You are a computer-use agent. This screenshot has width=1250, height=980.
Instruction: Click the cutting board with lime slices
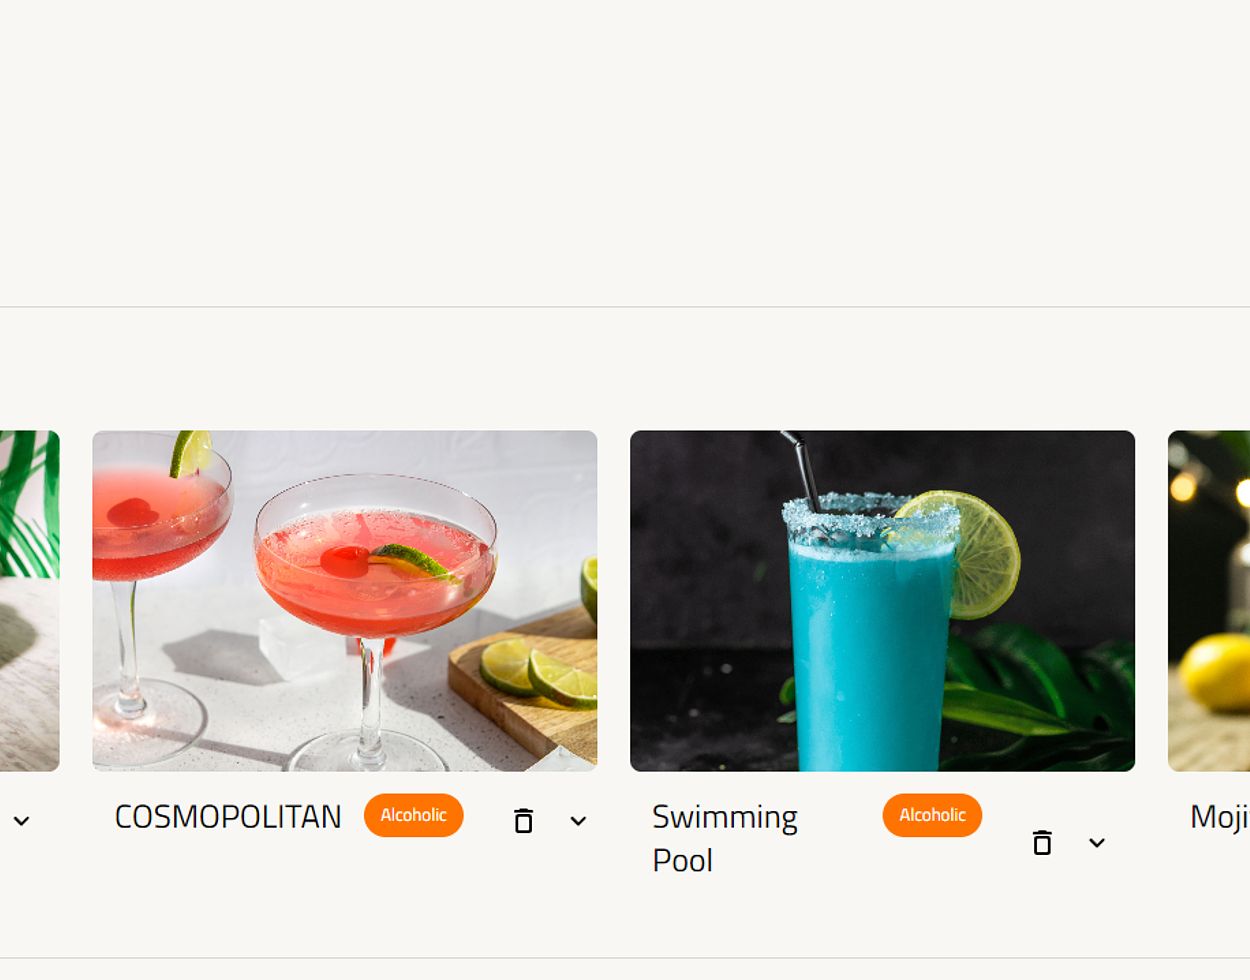click(525, 690)
